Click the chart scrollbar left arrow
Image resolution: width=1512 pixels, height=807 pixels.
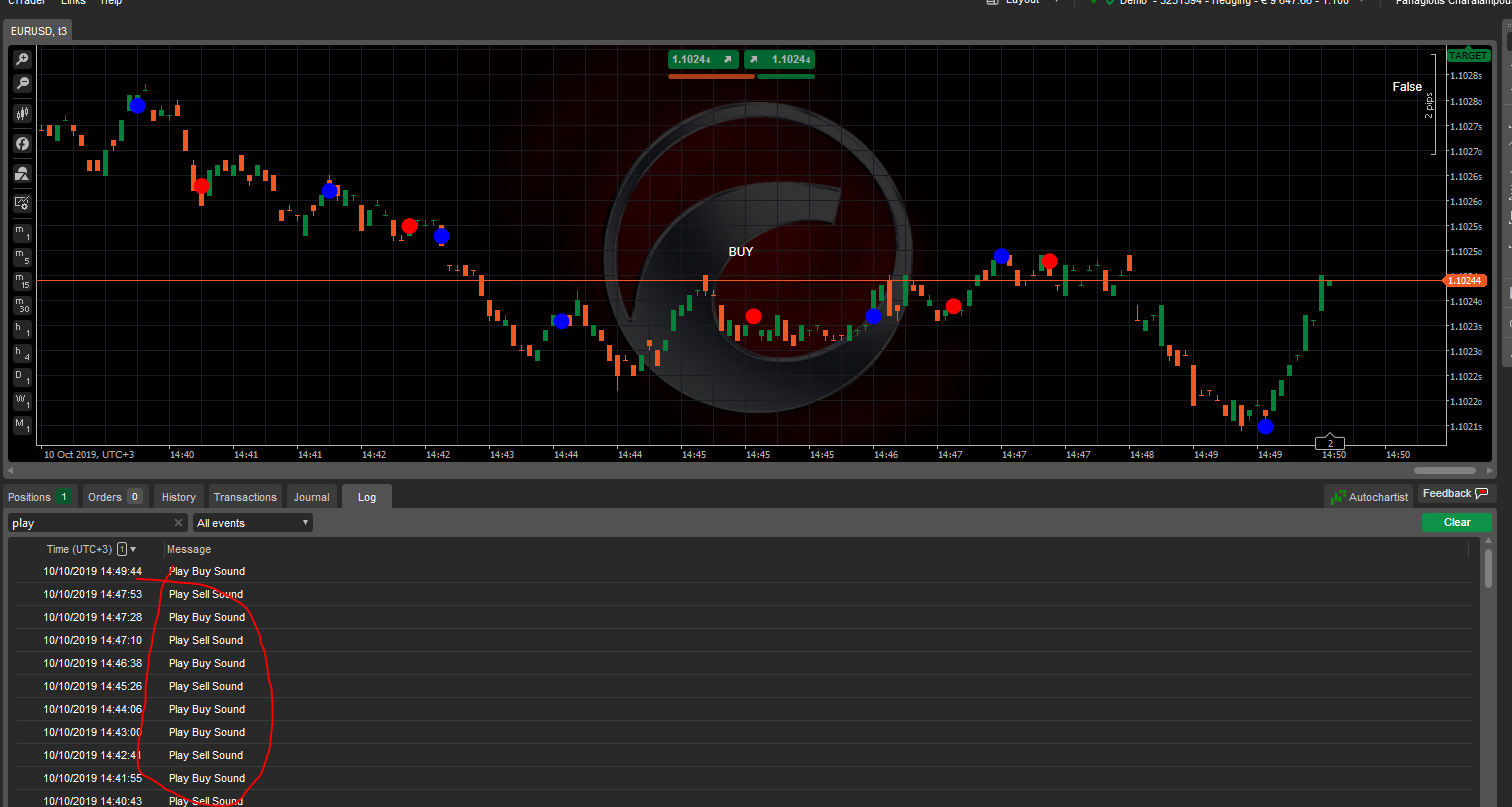tap(10, 470)
